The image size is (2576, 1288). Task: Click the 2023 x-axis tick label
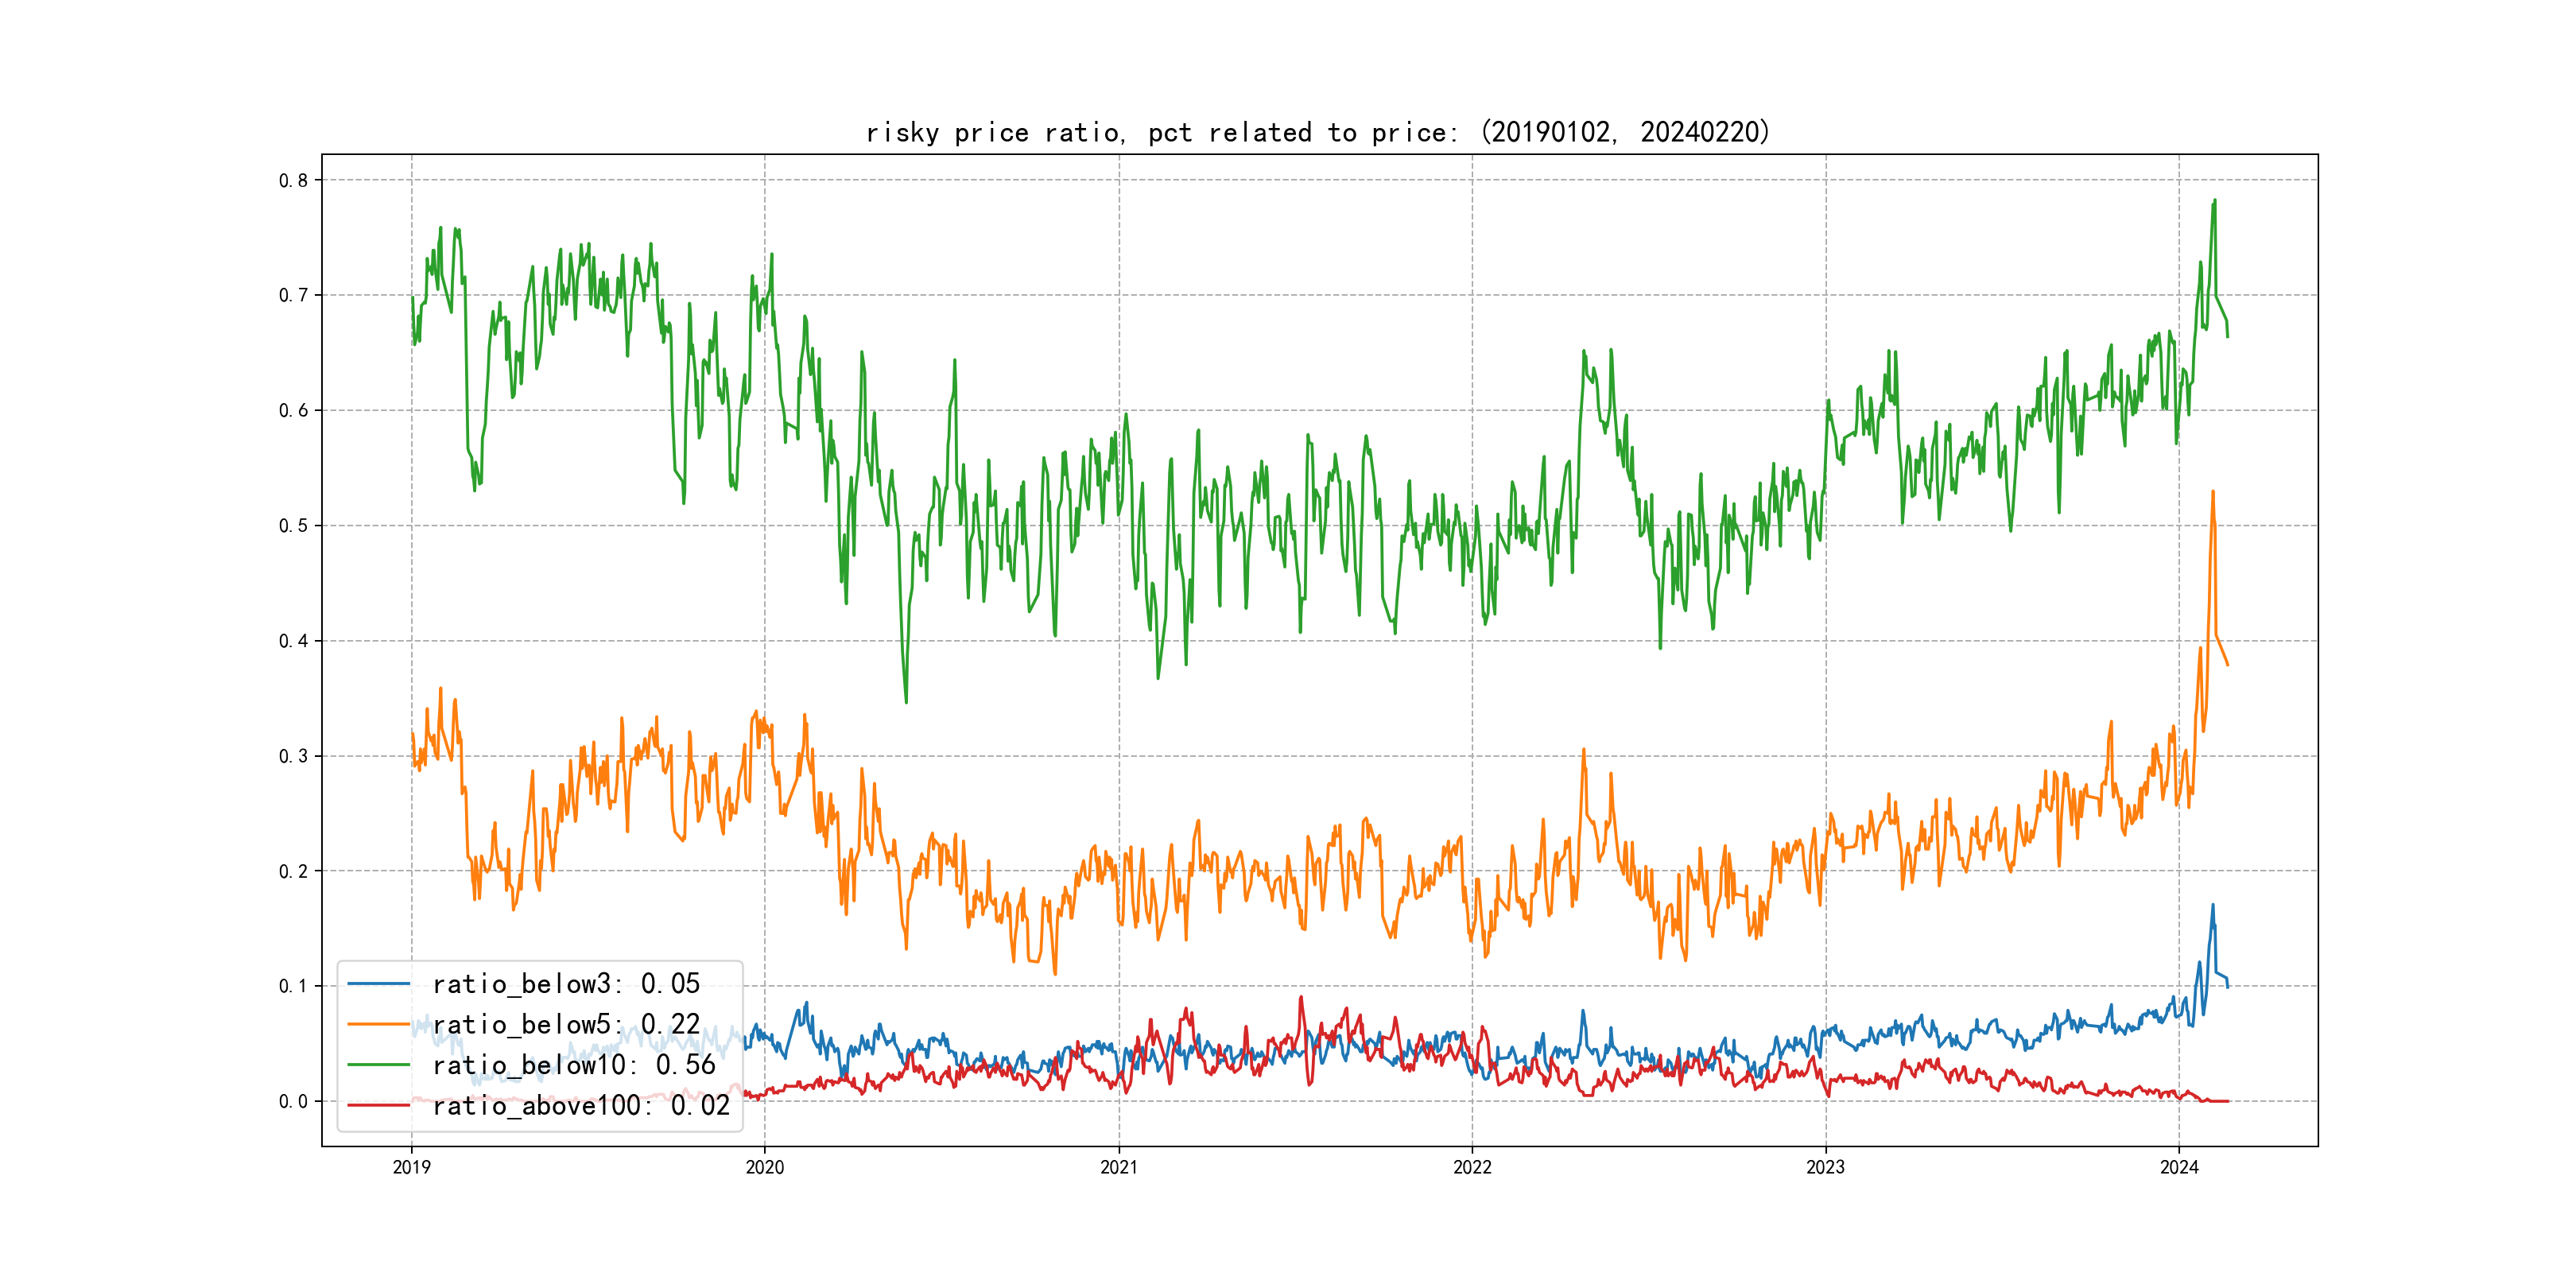tap(1825, 1167)
